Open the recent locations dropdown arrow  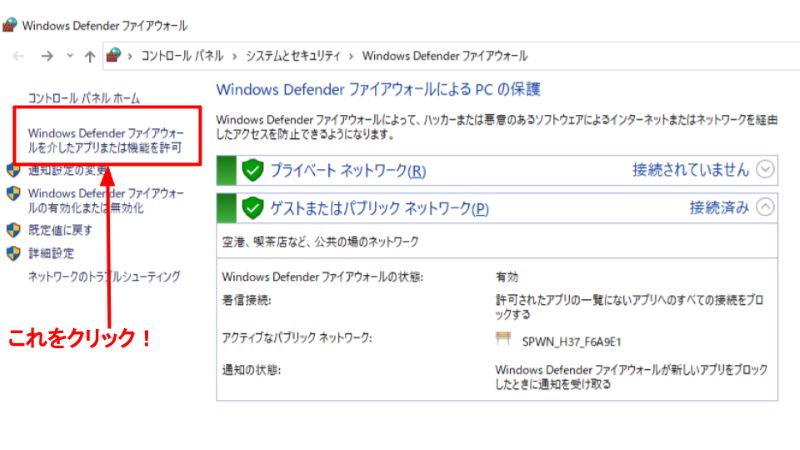[70, 56]
